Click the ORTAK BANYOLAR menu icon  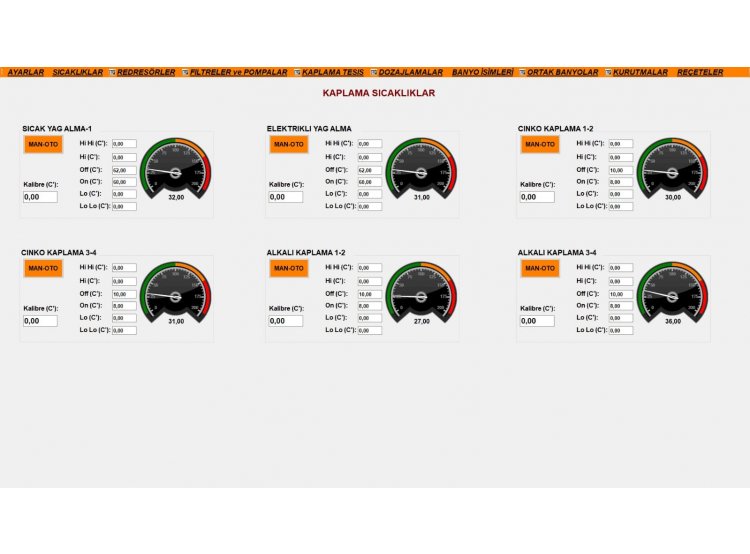(x=522, y=73)
